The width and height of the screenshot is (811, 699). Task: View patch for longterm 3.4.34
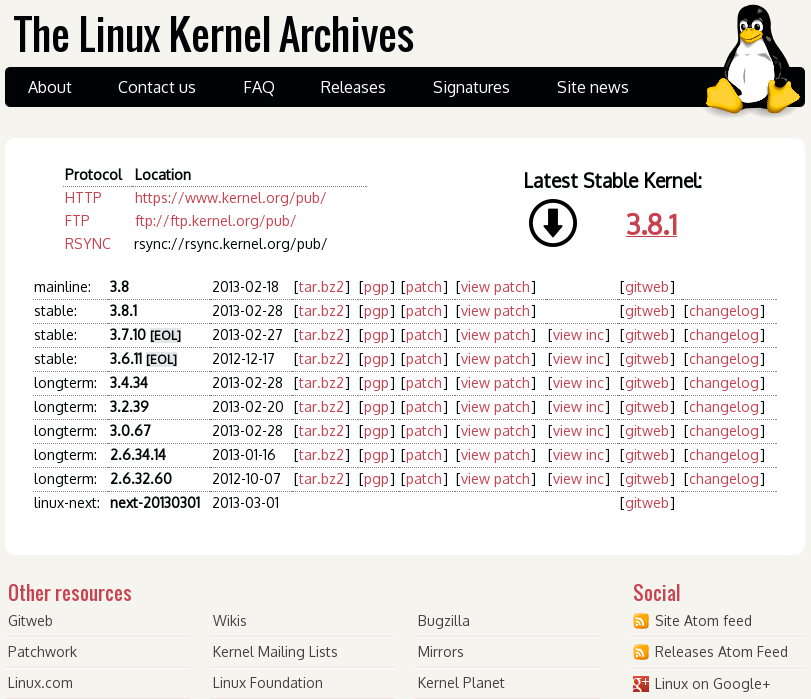coord(495,383)
